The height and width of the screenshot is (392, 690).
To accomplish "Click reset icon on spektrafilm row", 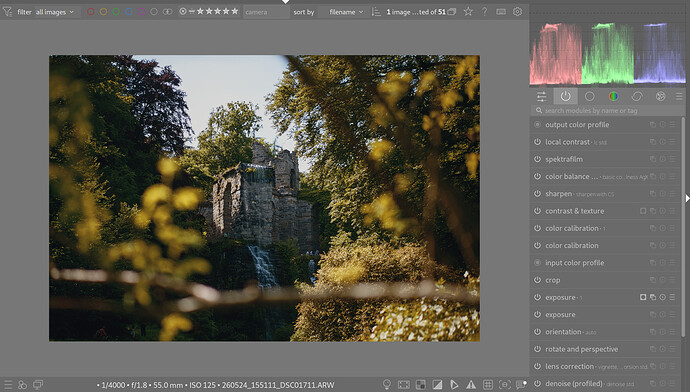I will click(663, 159).
